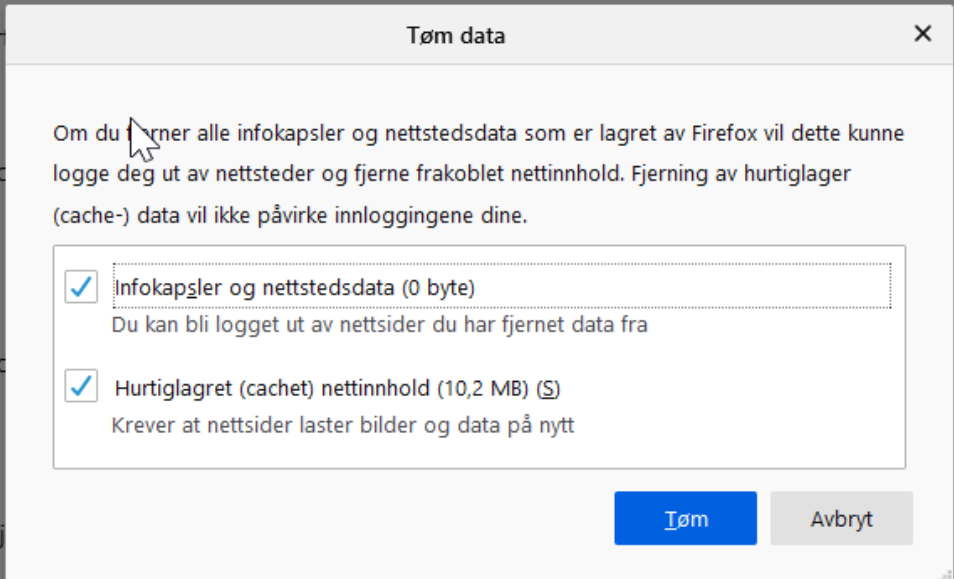
Task: Confirm clearing data with the blue button
Action: pyautogui.click(x=685, y=518)
